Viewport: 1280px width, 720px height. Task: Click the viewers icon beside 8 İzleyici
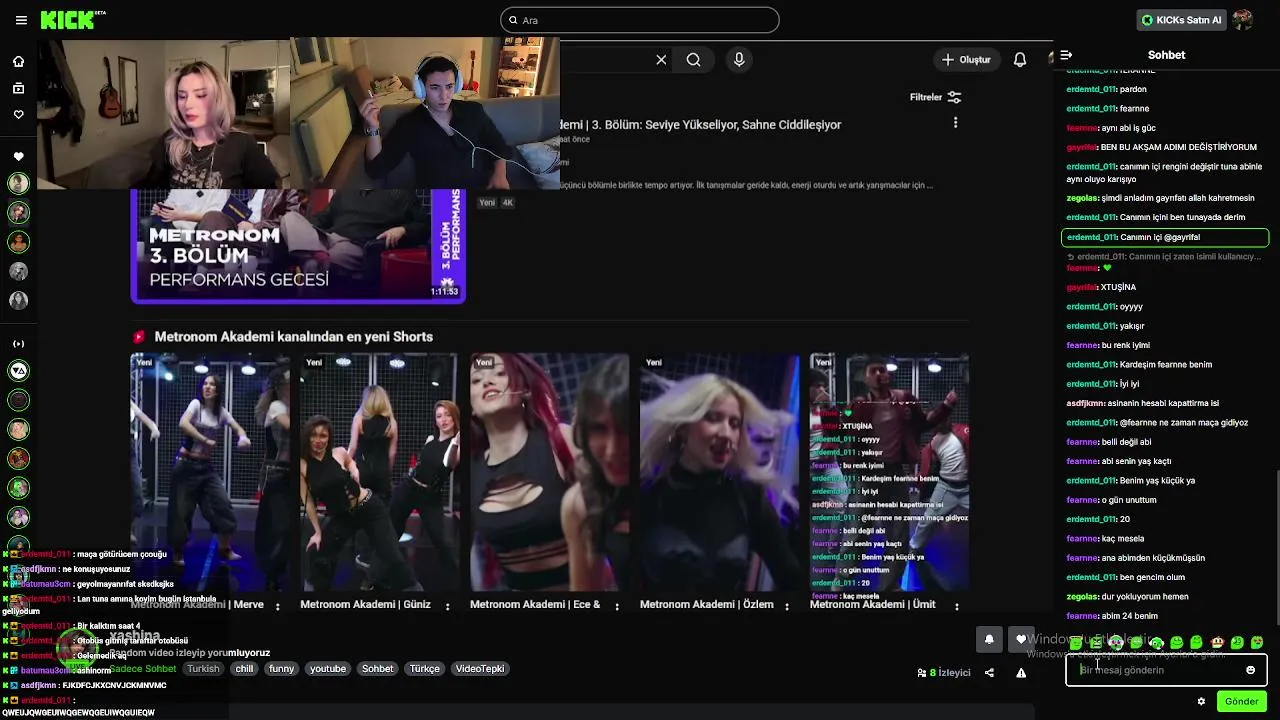(922, 673)
